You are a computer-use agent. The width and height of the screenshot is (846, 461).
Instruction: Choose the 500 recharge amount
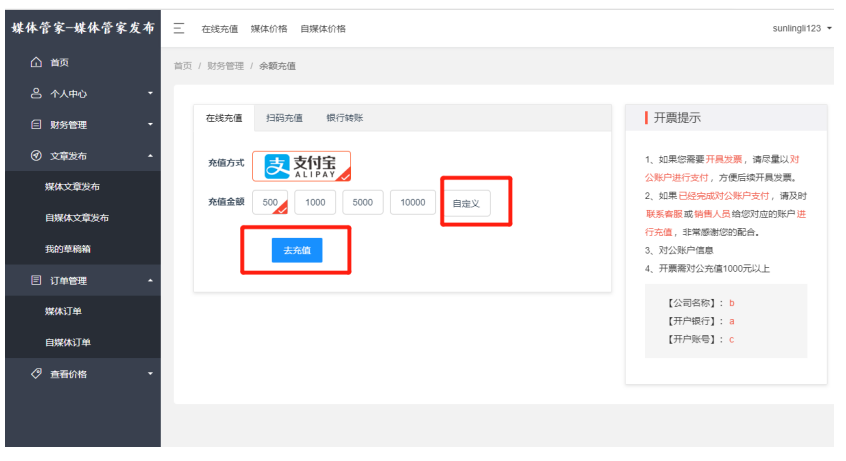click(270, 202)
